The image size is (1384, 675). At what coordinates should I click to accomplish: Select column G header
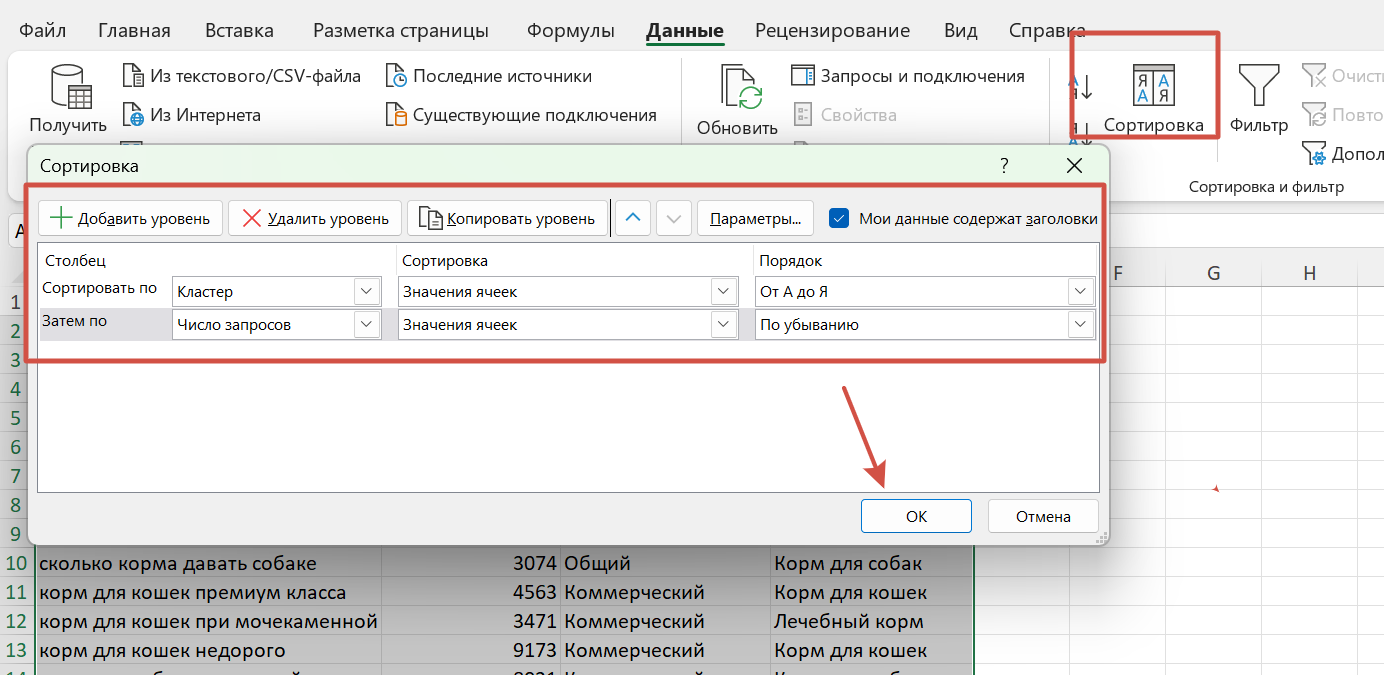pos(1213,273)
